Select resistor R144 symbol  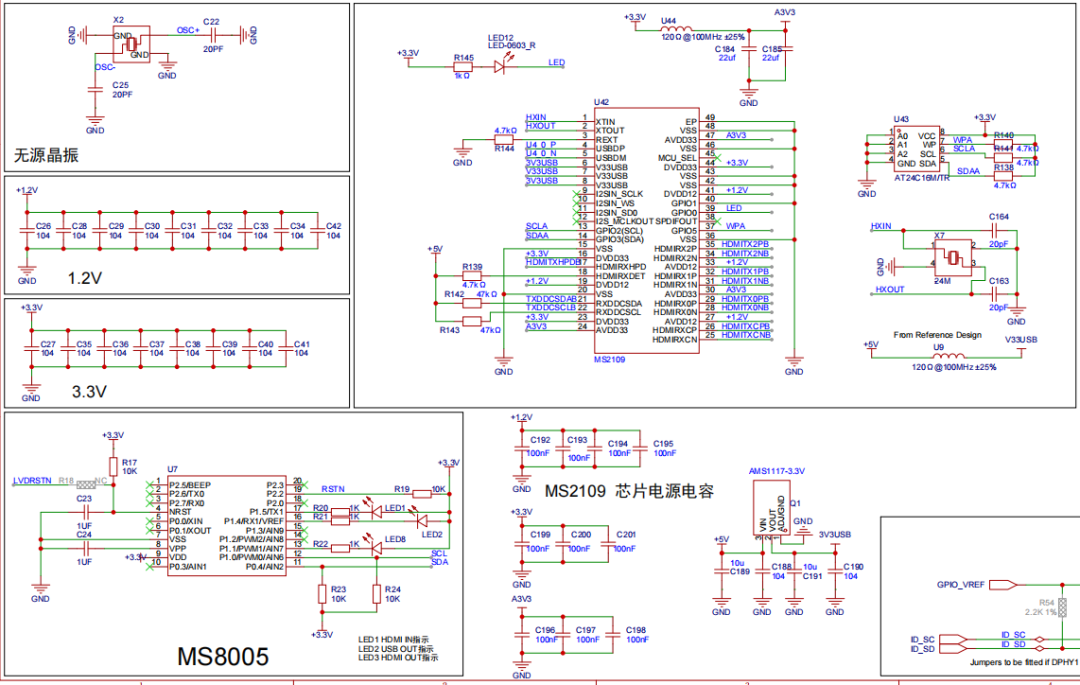click(504, 140)
